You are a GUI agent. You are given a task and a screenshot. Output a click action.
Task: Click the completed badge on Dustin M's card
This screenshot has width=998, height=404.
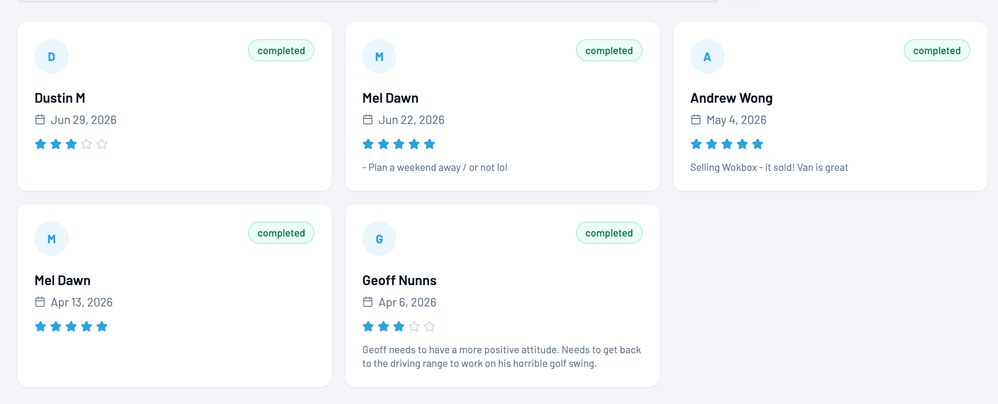click(x=281, y=51)
